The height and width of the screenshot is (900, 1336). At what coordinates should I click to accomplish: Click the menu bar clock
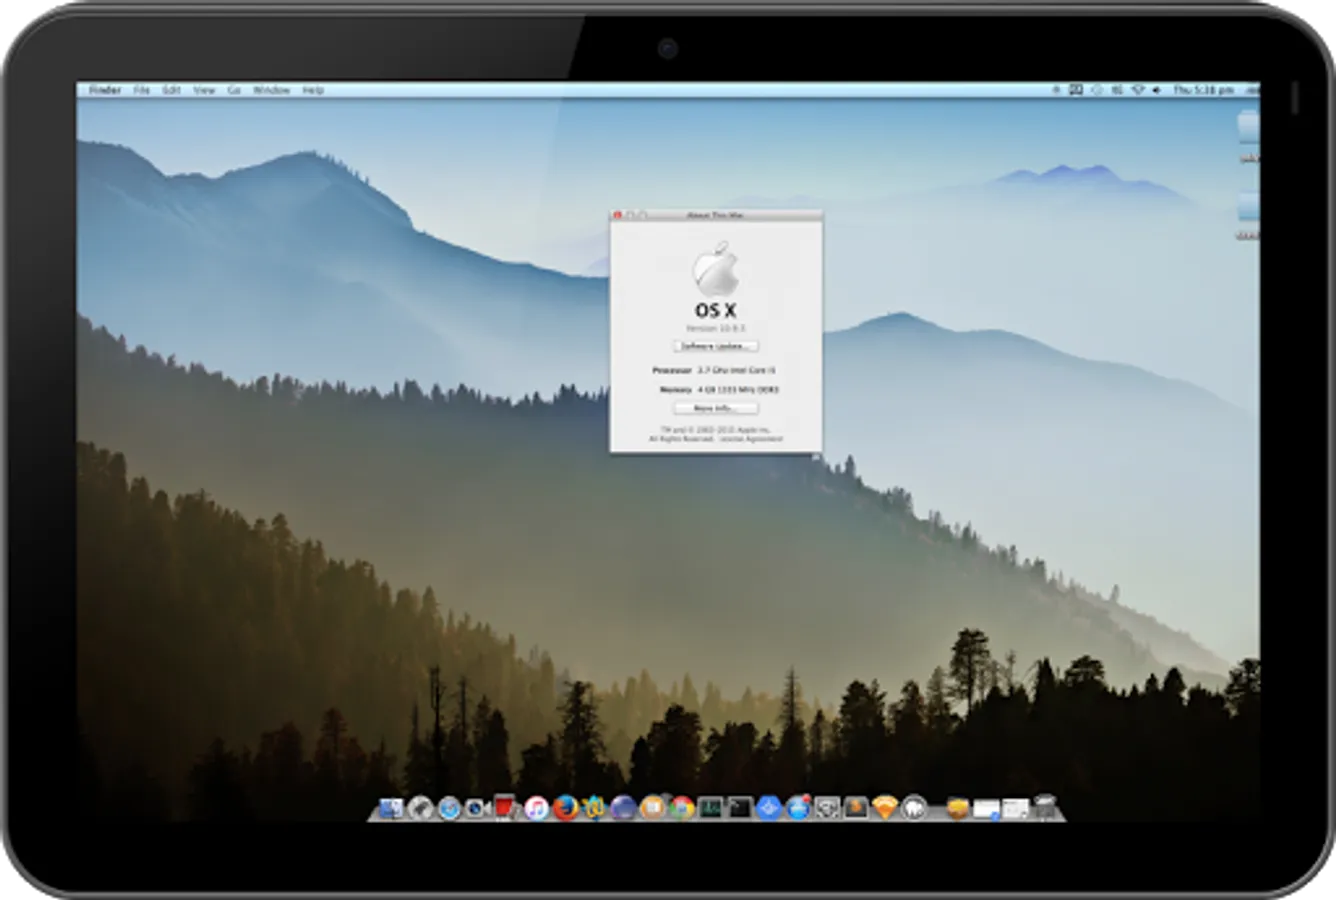coord(1203,90)
